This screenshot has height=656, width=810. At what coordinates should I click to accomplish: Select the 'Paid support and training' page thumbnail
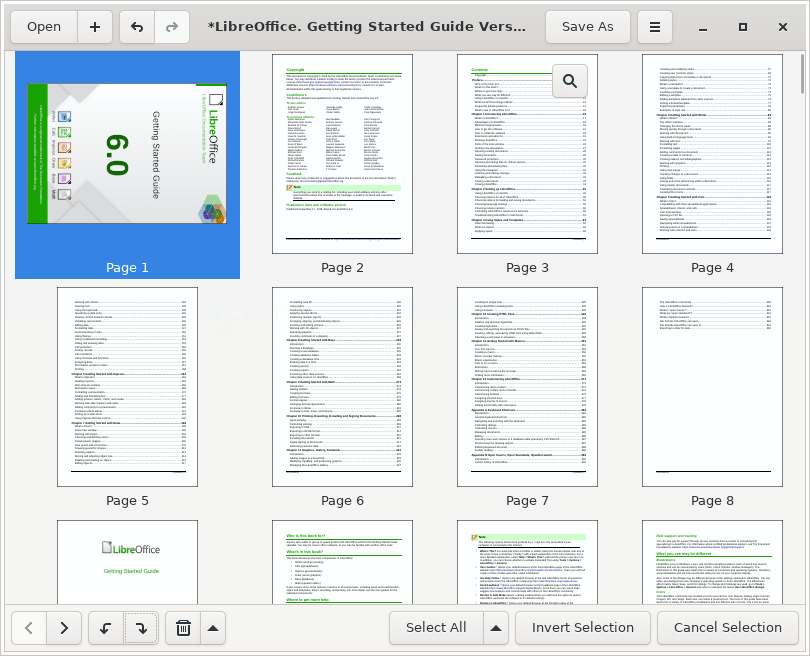tap(712, 562)
